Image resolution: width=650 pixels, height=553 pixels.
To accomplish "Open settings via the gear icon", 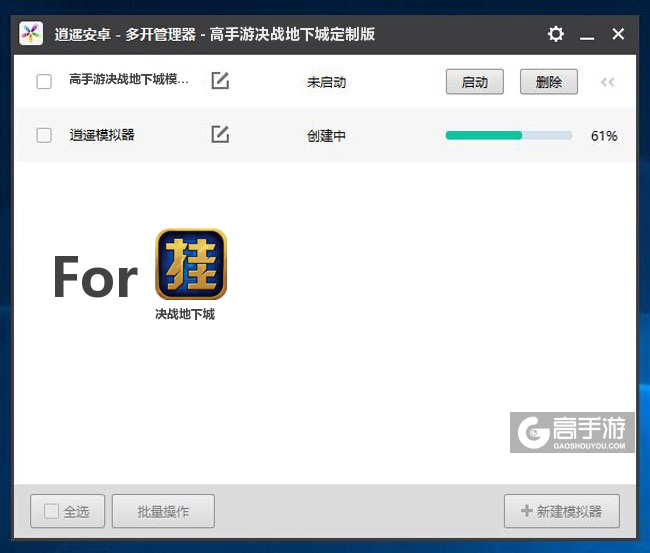I will click(555, 34).
